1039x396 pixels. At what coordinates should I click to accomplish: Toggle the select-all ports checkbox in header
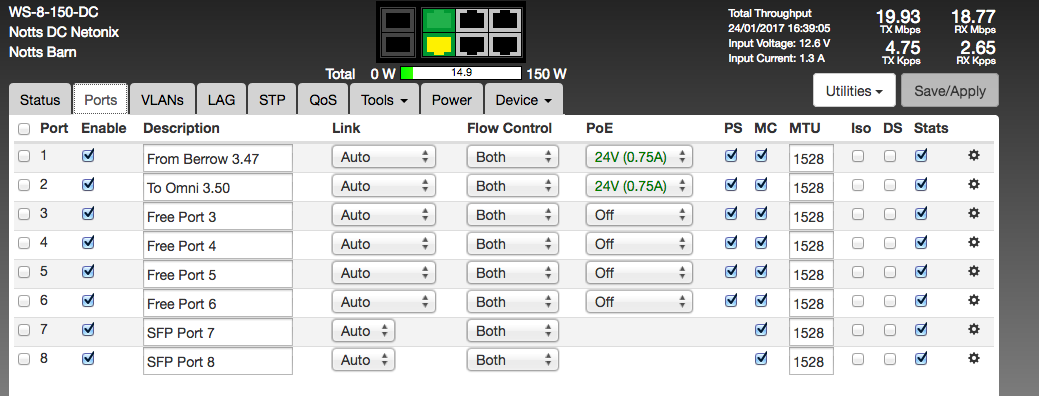coord(24,128)
